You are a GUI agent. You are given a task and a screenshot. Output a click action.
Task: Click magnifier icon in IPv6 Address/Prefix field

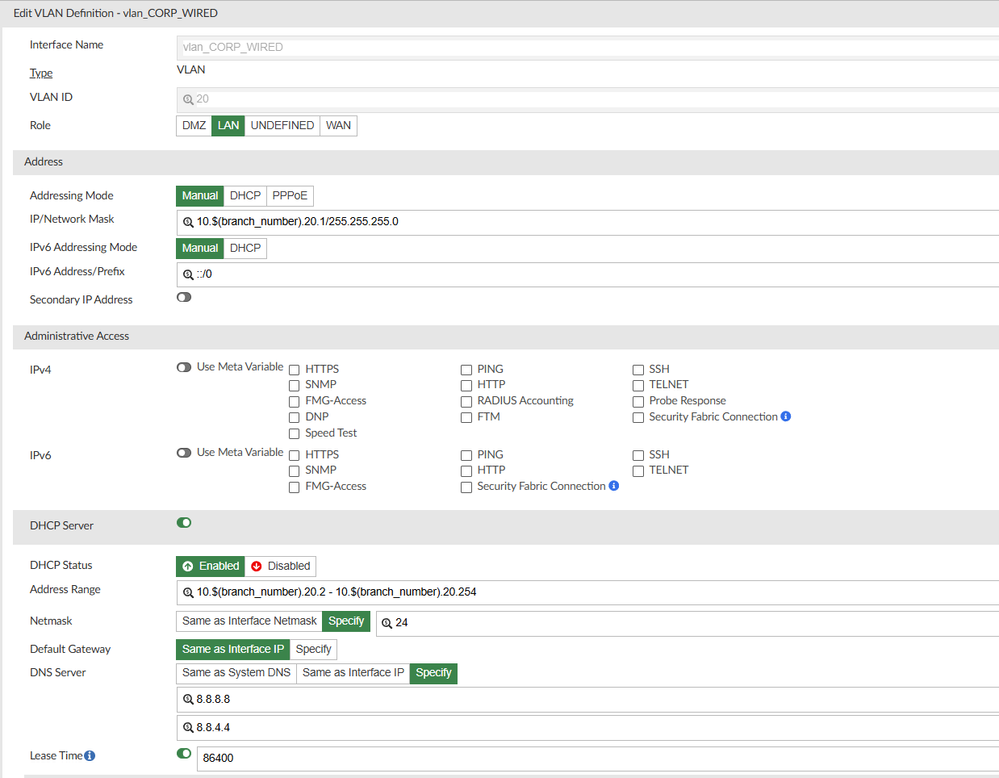(188, 274)
